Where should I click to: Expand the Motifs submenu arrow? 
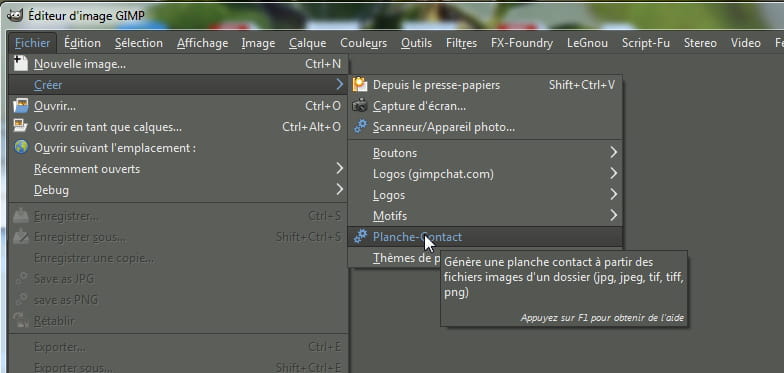(x=614, y=216)
